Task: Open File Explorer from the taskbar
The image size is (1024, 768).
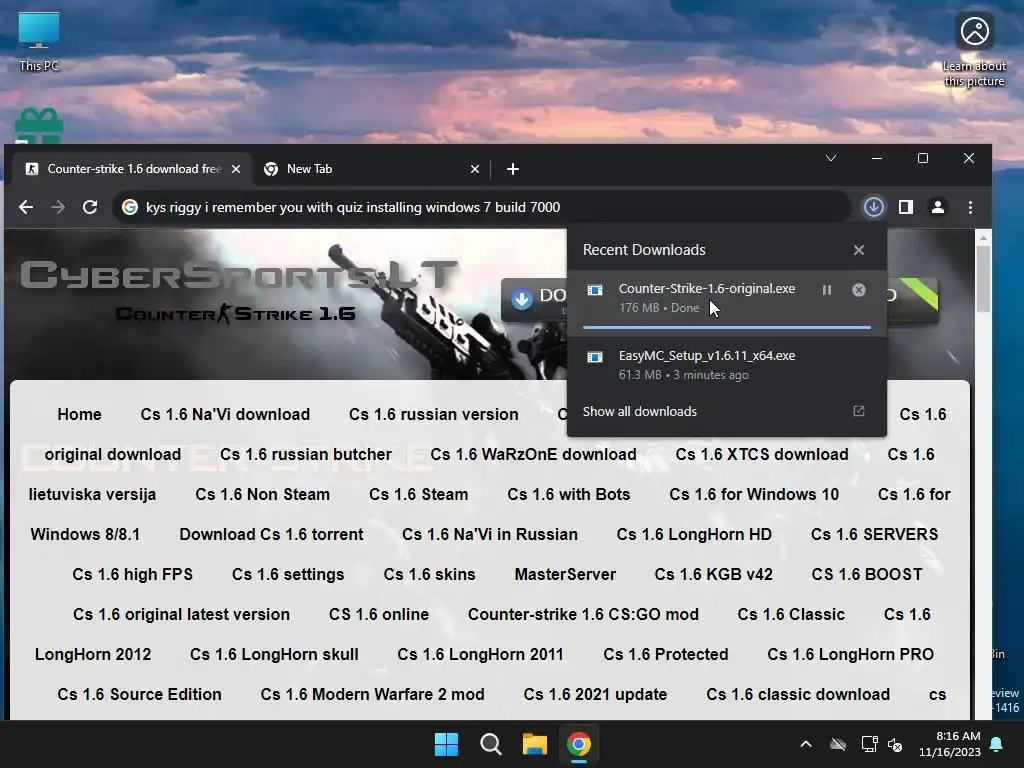Action: click(x=534, y=744)
